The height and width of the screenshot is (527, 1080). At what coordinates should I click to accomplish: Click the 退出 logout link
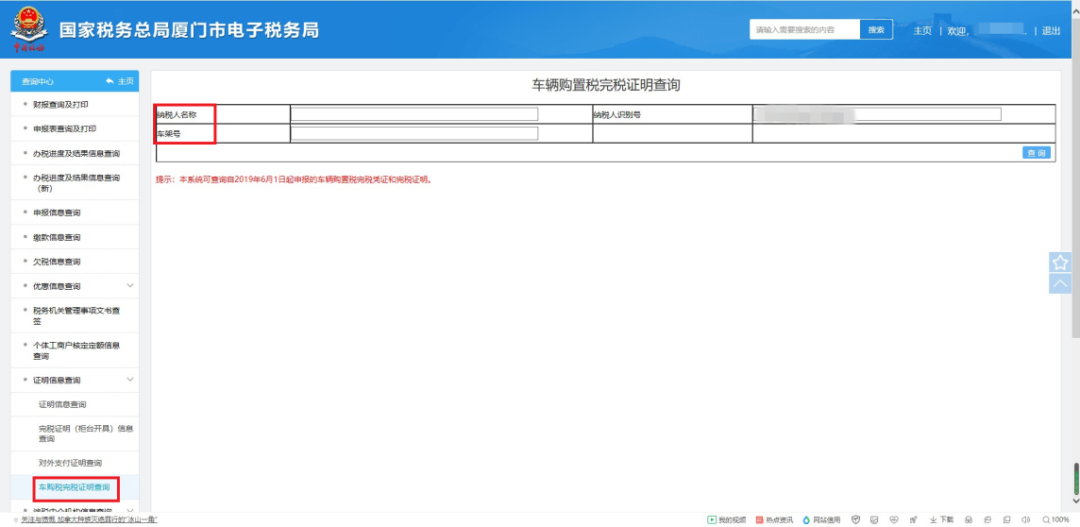tap(1051, 31)
